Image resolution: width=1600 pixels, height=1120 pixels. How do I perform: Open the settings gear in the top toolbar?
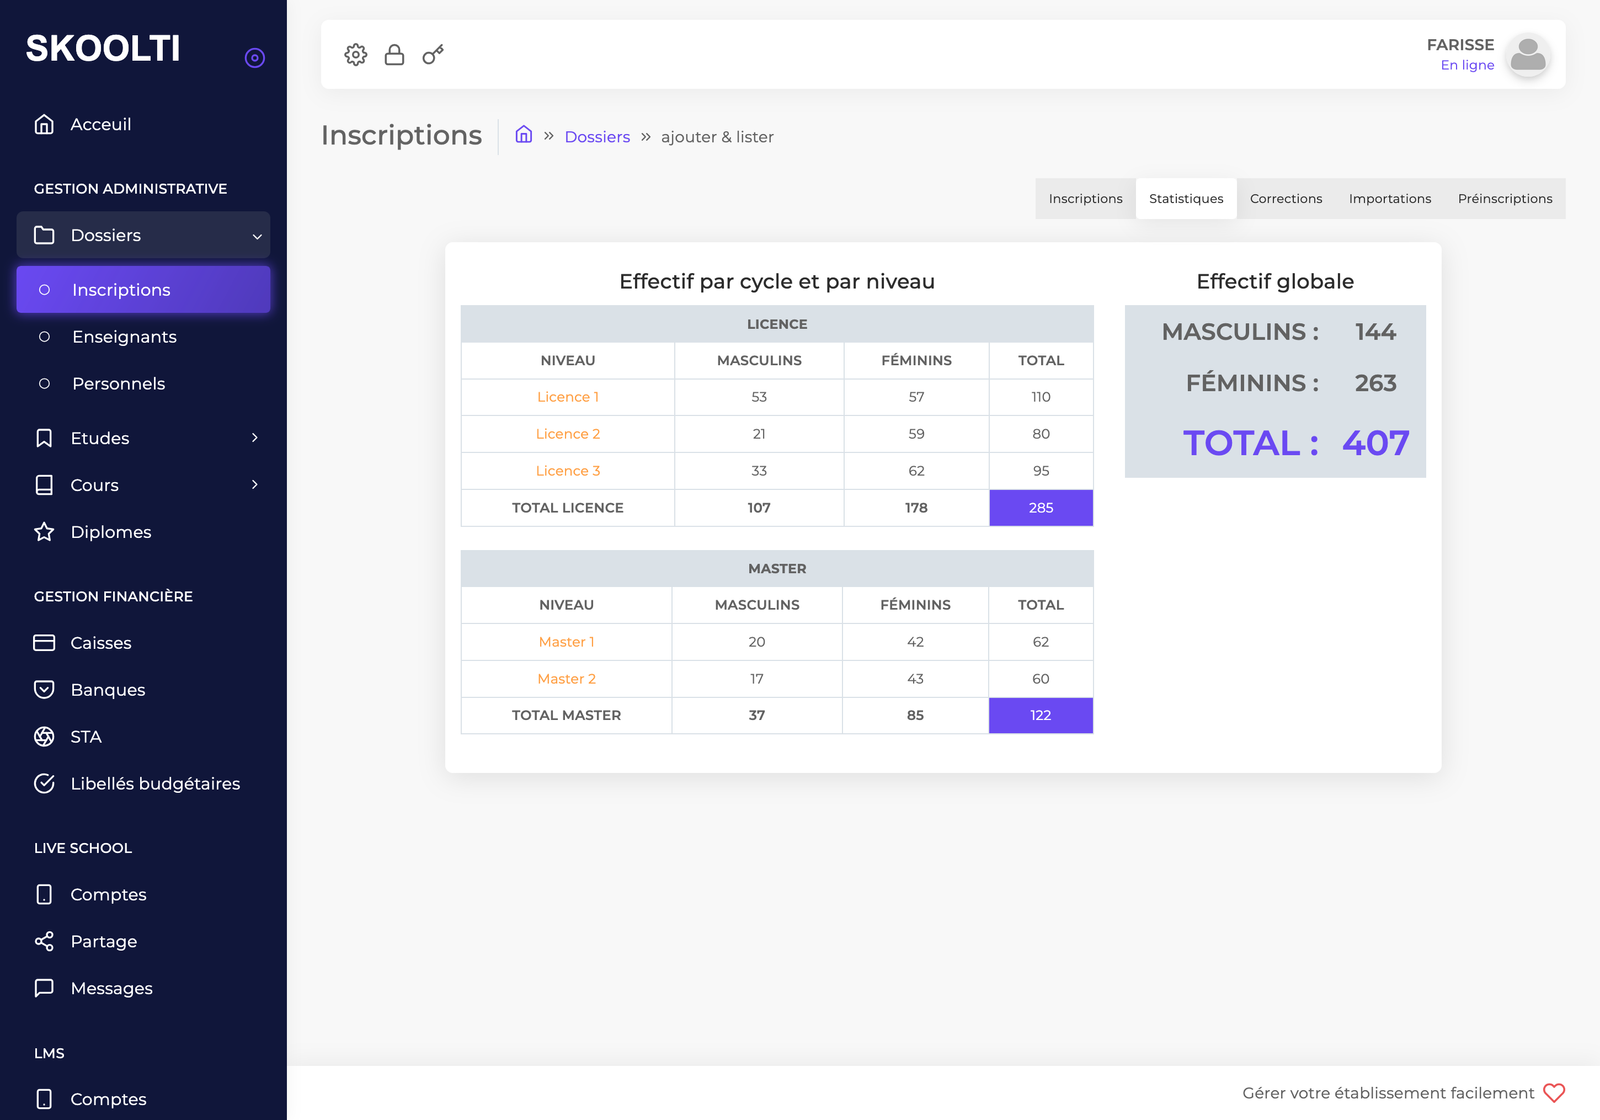point(355,55)
